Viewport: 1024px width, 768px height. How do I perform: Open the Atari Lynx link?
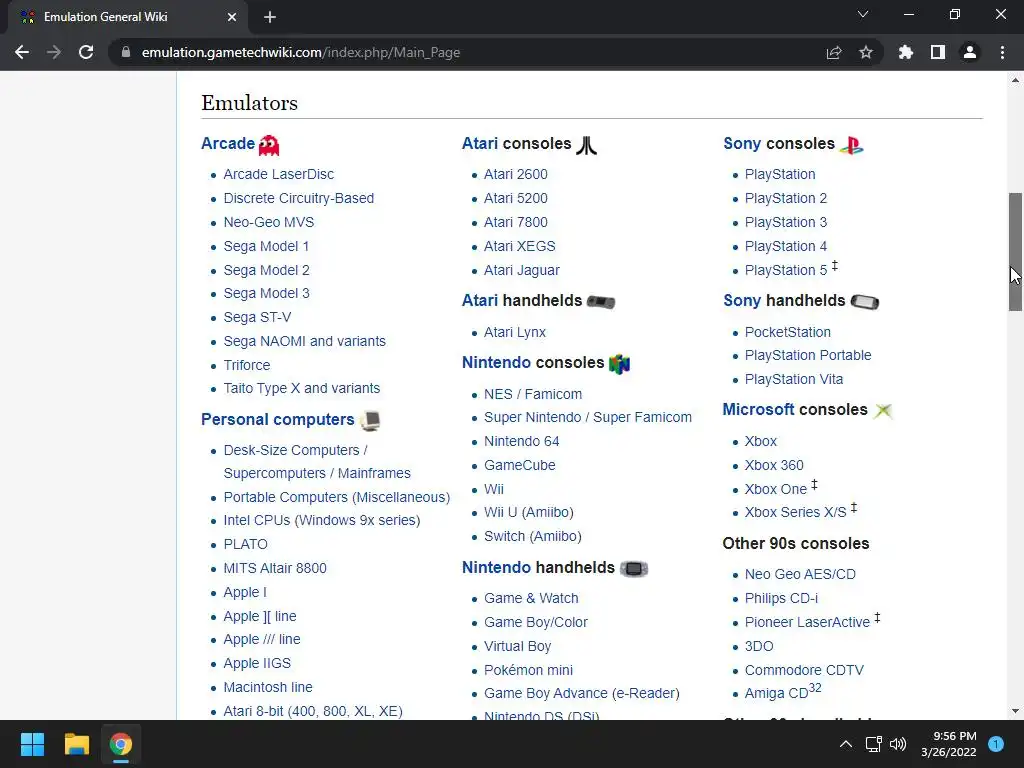pyautogui.click(x=515, y=332)
